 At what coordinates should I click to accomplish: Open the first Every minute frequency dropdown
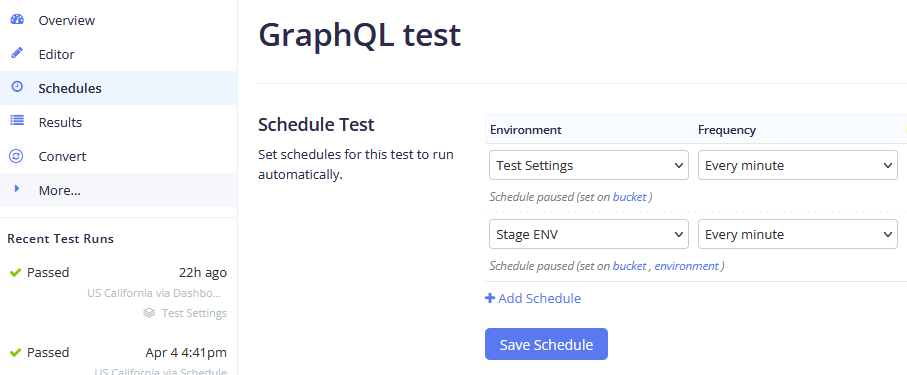(x=798, y=165)
